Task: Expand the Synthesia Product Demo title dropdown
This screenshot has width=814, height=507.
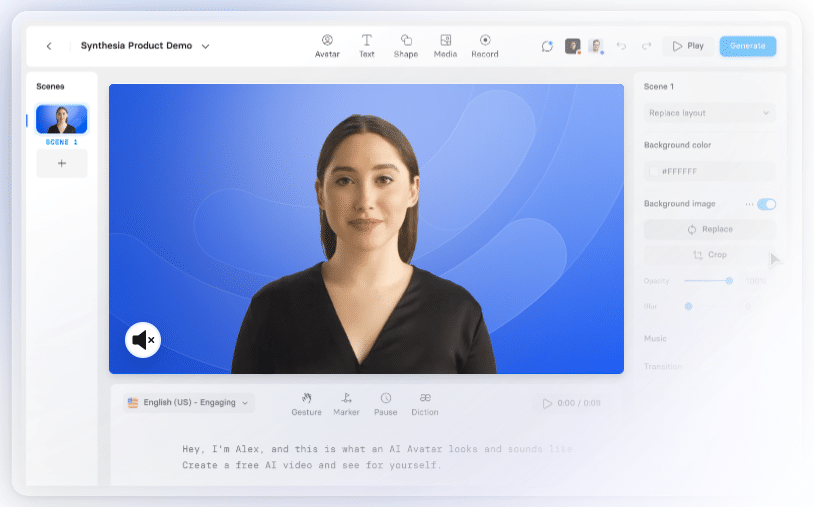Action: (x=205, y=46)
